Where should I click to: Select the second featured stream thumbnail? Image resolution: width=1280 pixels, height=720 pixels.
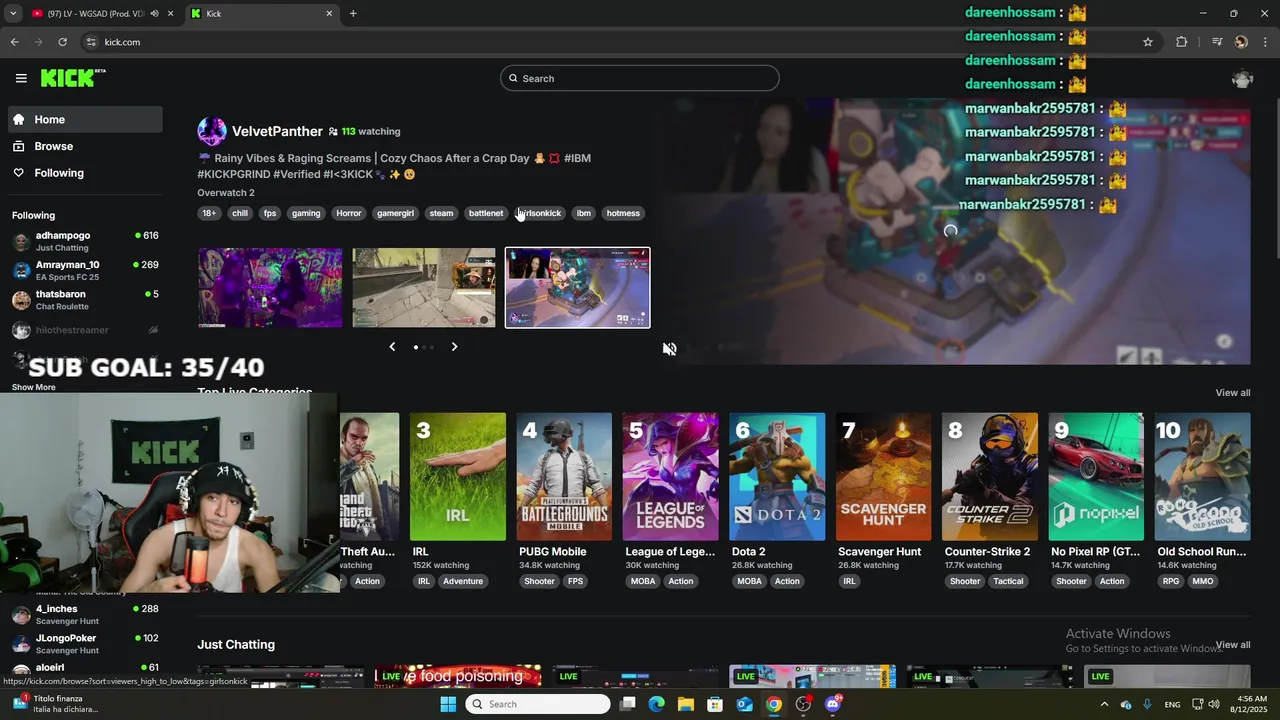point(424,288)
